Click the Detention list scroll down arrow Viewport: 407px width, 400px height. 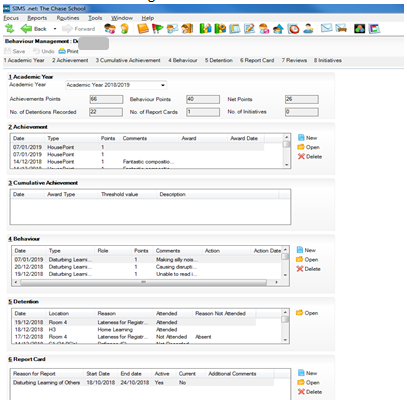coord(285,340)
